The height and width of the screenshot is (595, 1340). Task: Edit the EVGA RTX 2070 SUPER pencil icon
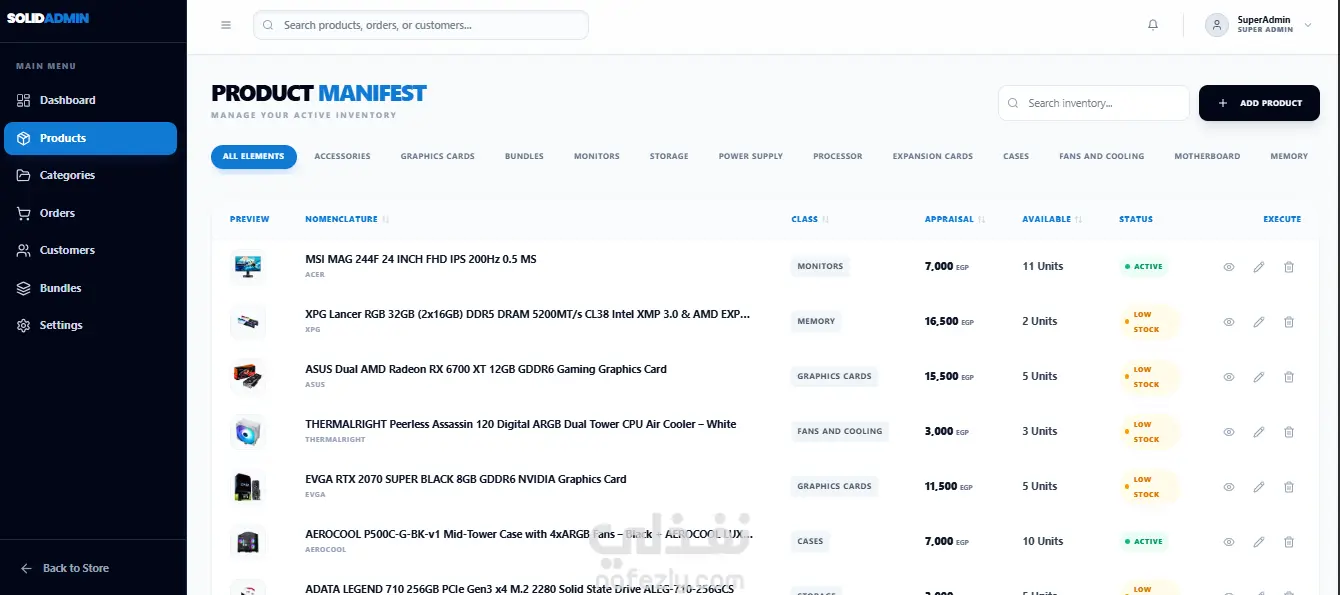click(x=1259, y=487)
